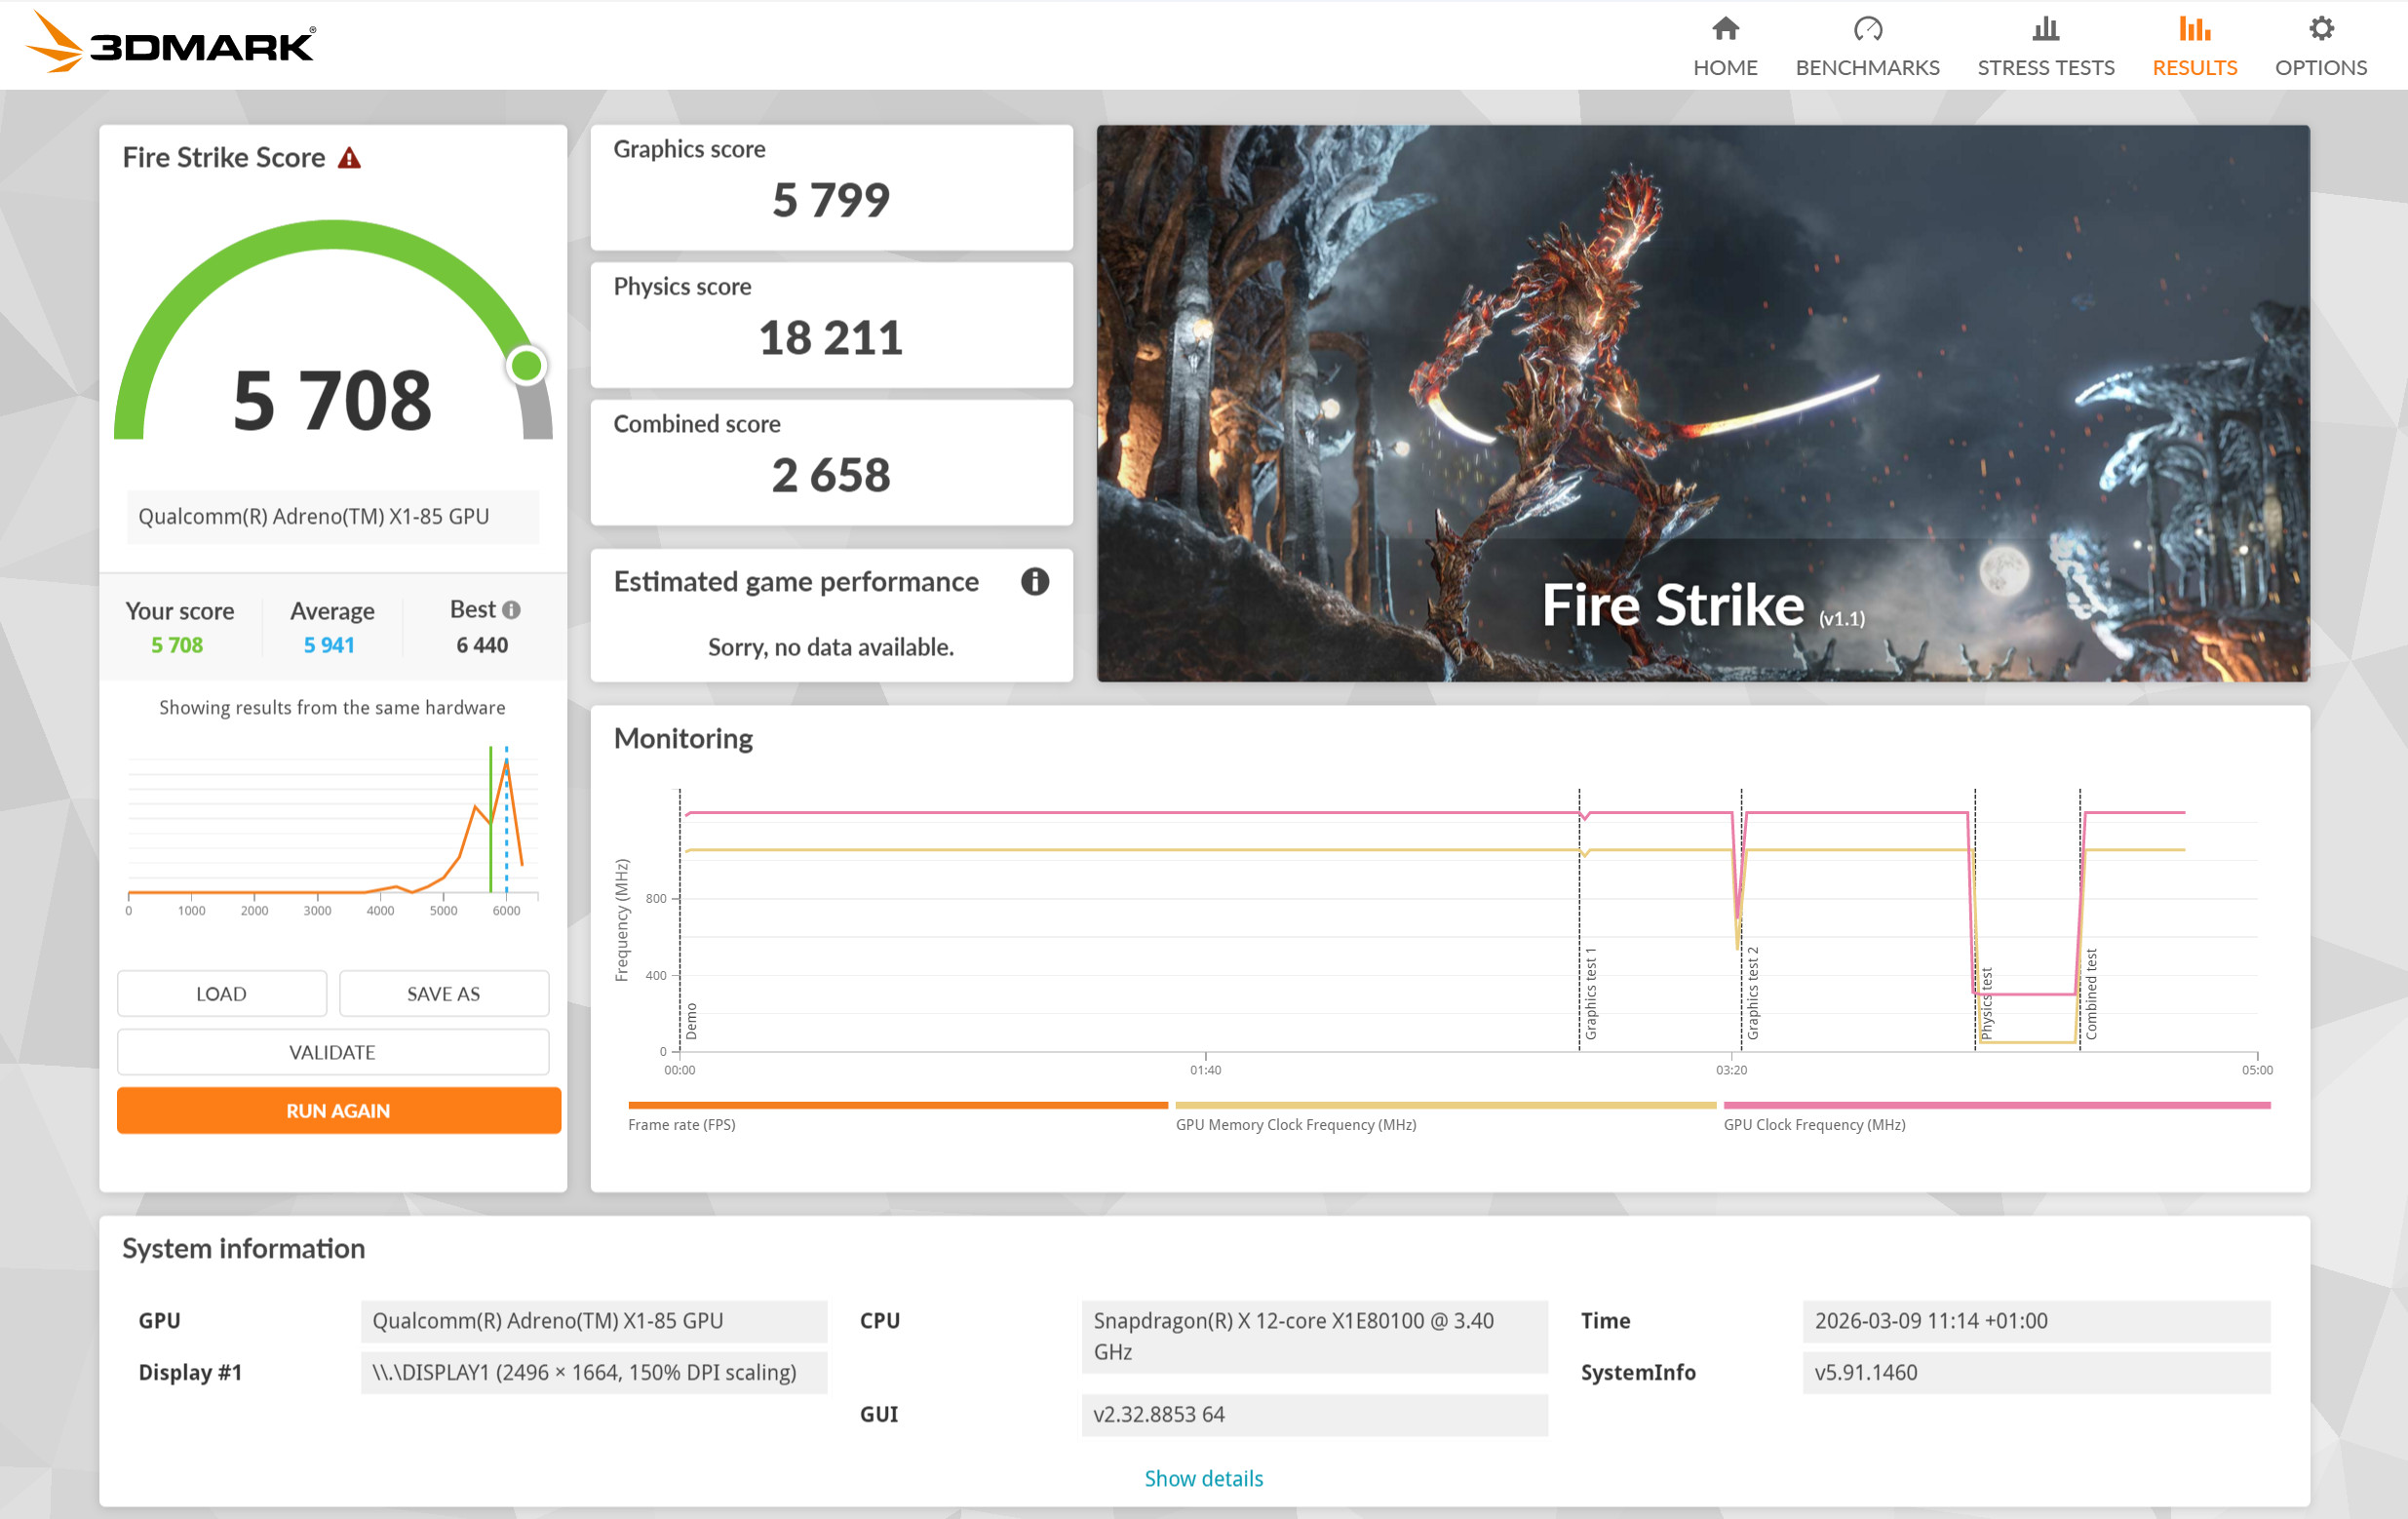Click the VALIDATE button
Image resolution: width=2408 pixels, height=1519 pixels.
[332, 1052]
